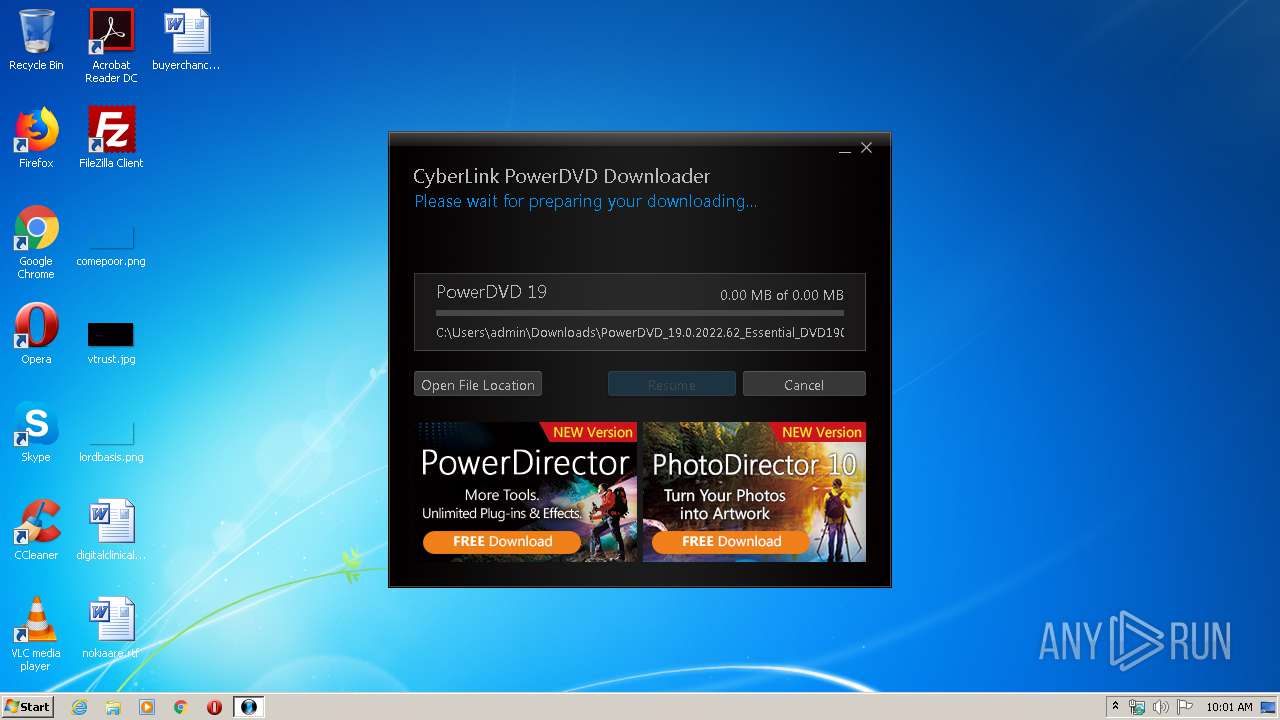Image resolution: width=1280 pixels, height=720 pixels.
Task: Open the Recycle Bin desktop icon
Action: 36,40
